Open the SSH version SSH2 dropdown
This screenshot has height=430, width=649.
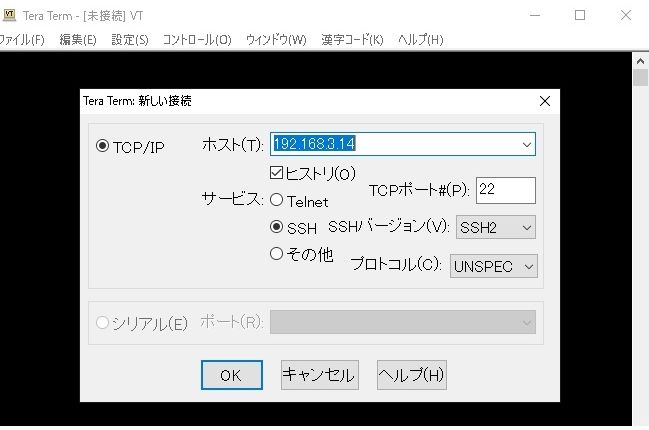pyautogui.click(x=495, y=227)
